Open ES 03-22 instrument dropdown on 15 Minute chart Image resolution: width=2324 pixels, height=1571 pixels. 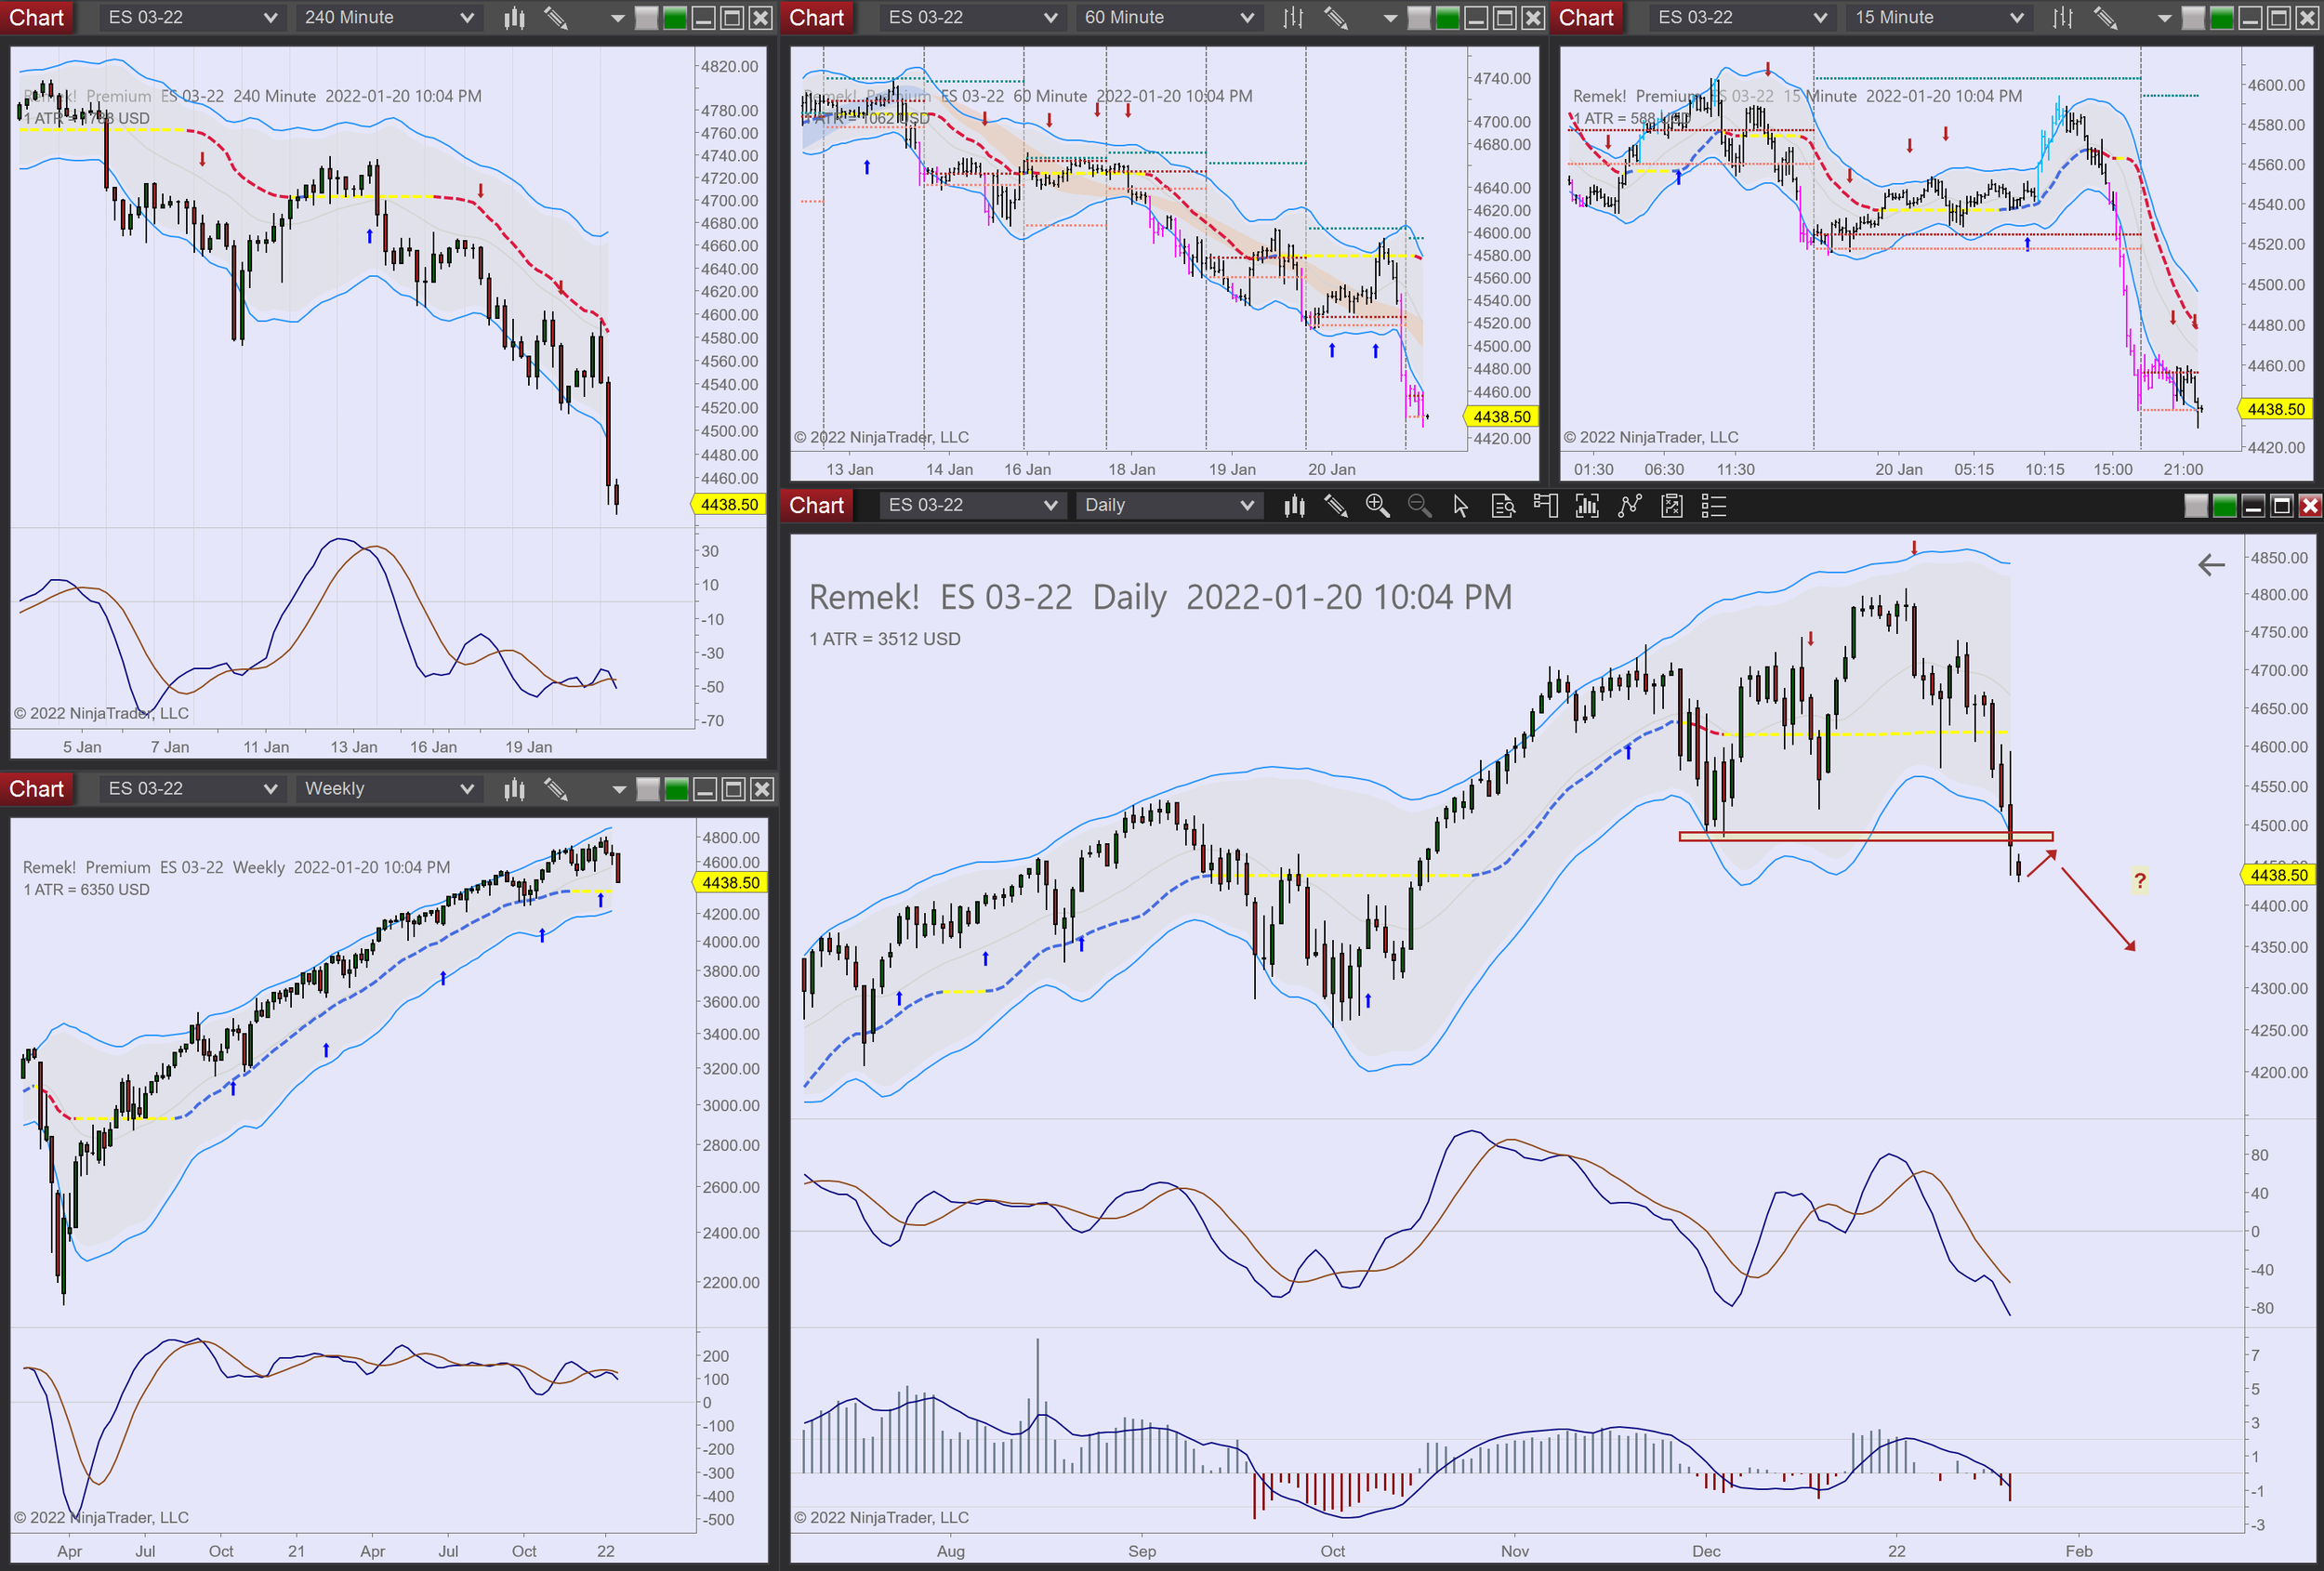(x=1742, y=18)
